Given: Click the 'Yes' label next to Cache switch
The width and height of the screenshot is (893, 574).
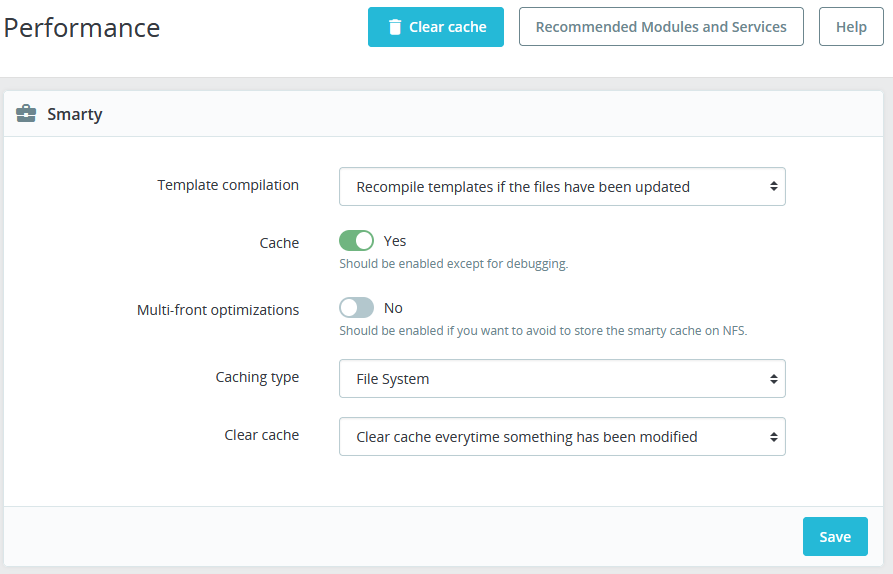Looking at the screenshot, I should coord(395,241).
